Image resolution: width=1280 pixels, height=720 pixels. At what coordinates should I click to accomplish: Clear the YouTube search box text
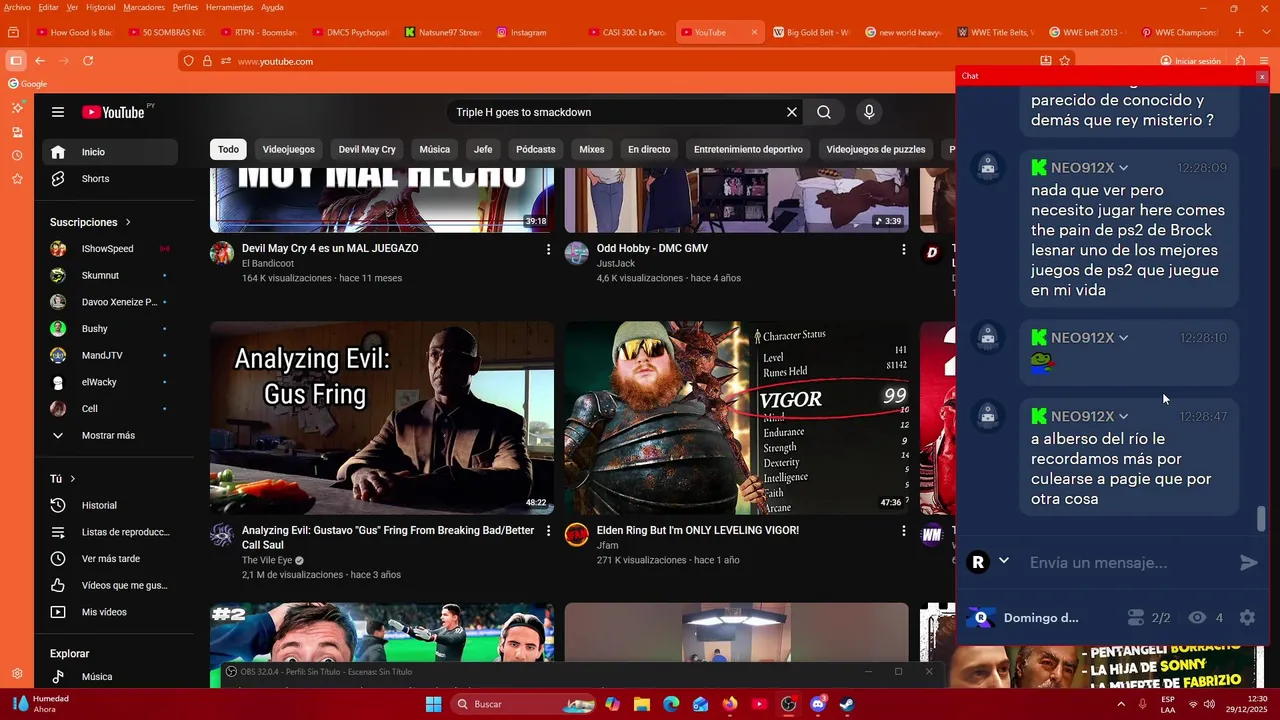(x=792, y=112)
